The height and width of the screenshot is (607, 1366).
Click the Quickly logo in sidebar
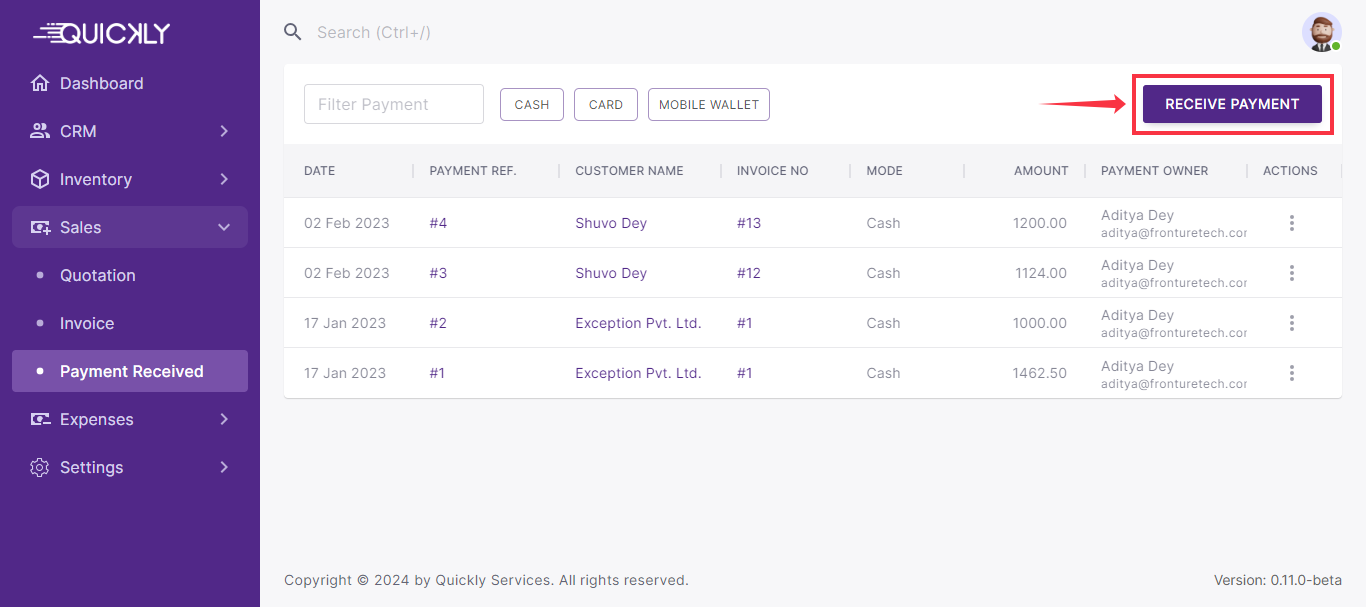102,33
